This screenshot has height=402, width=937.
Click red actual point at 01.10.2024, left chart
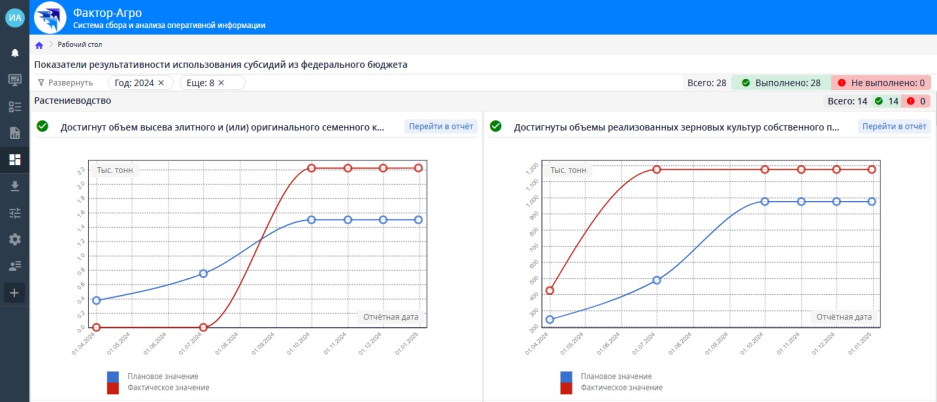tap(311, 168)
